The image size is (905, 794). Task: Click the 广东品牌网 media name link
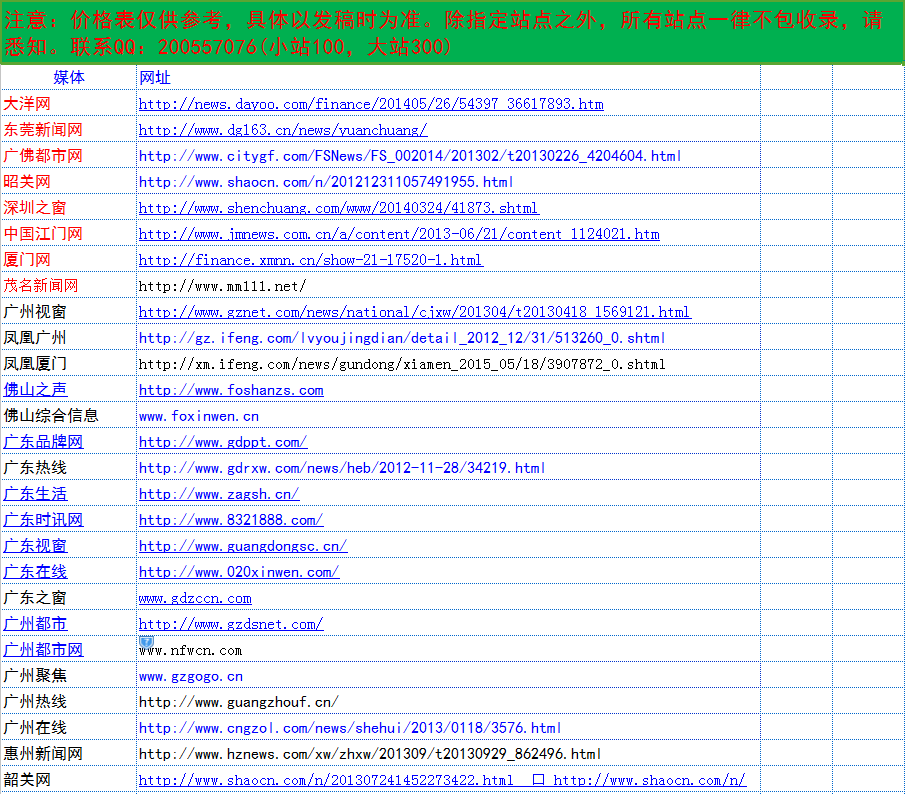43,441
